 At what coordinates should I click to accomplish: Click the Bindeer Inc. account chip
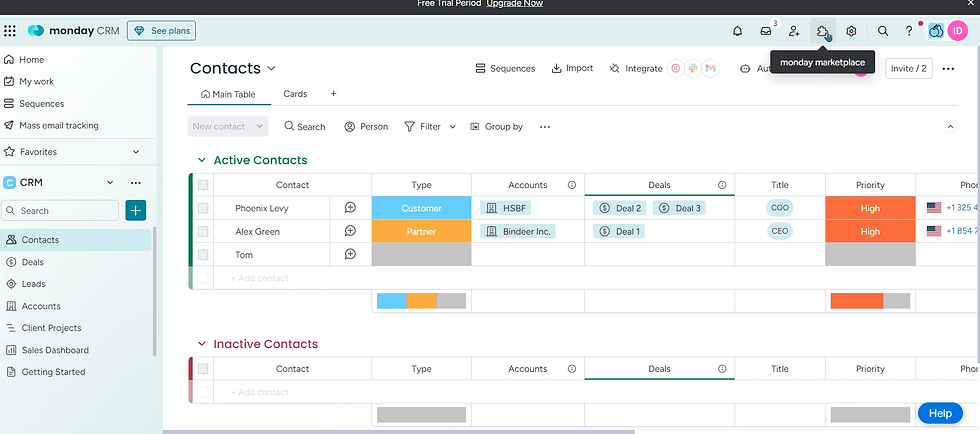518,231
